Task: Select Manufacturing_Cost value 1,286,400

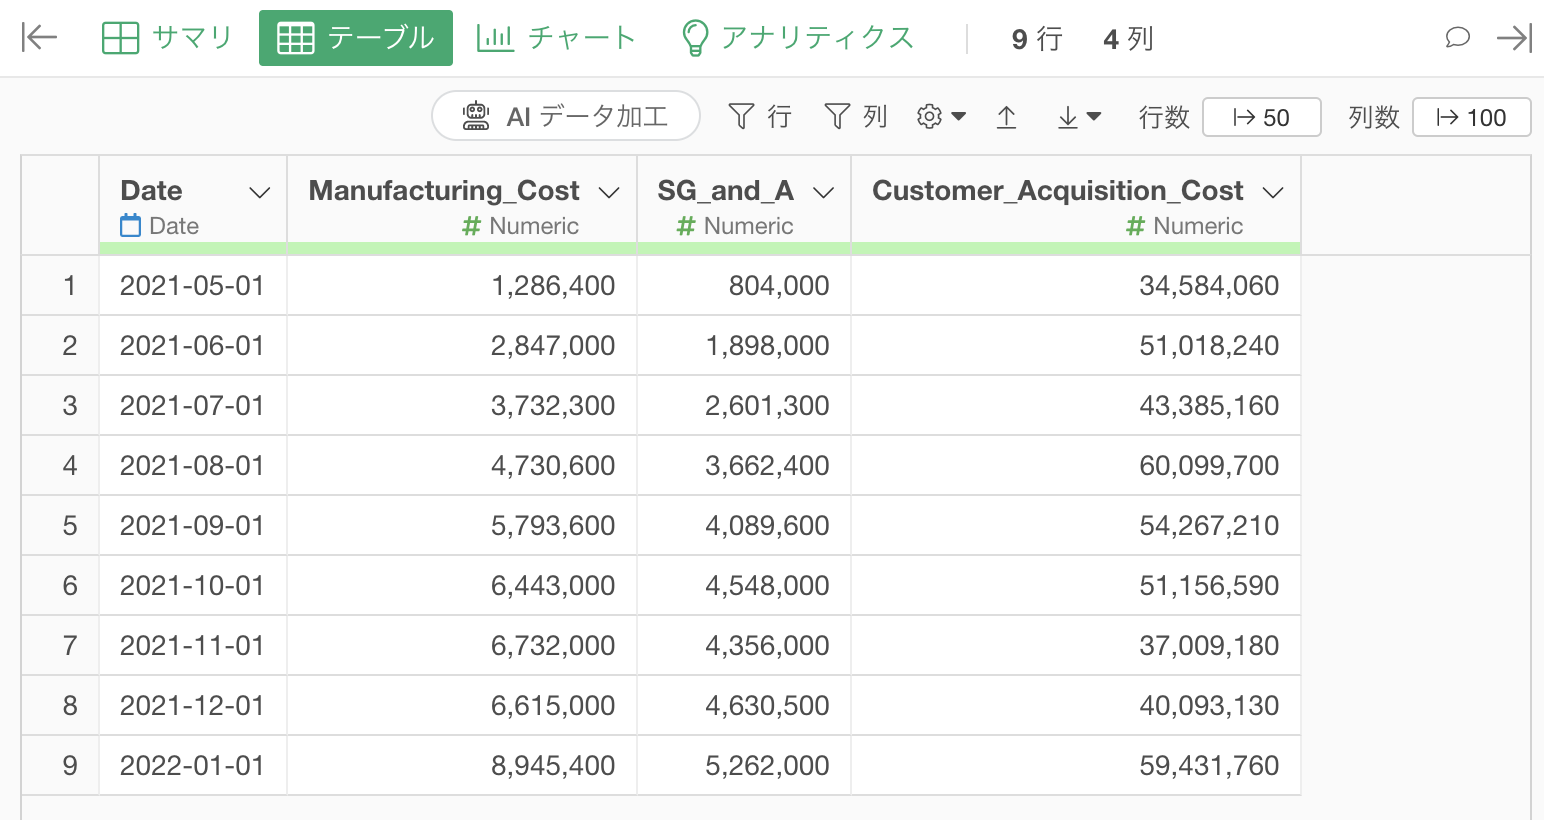Action: click(462, 286)
